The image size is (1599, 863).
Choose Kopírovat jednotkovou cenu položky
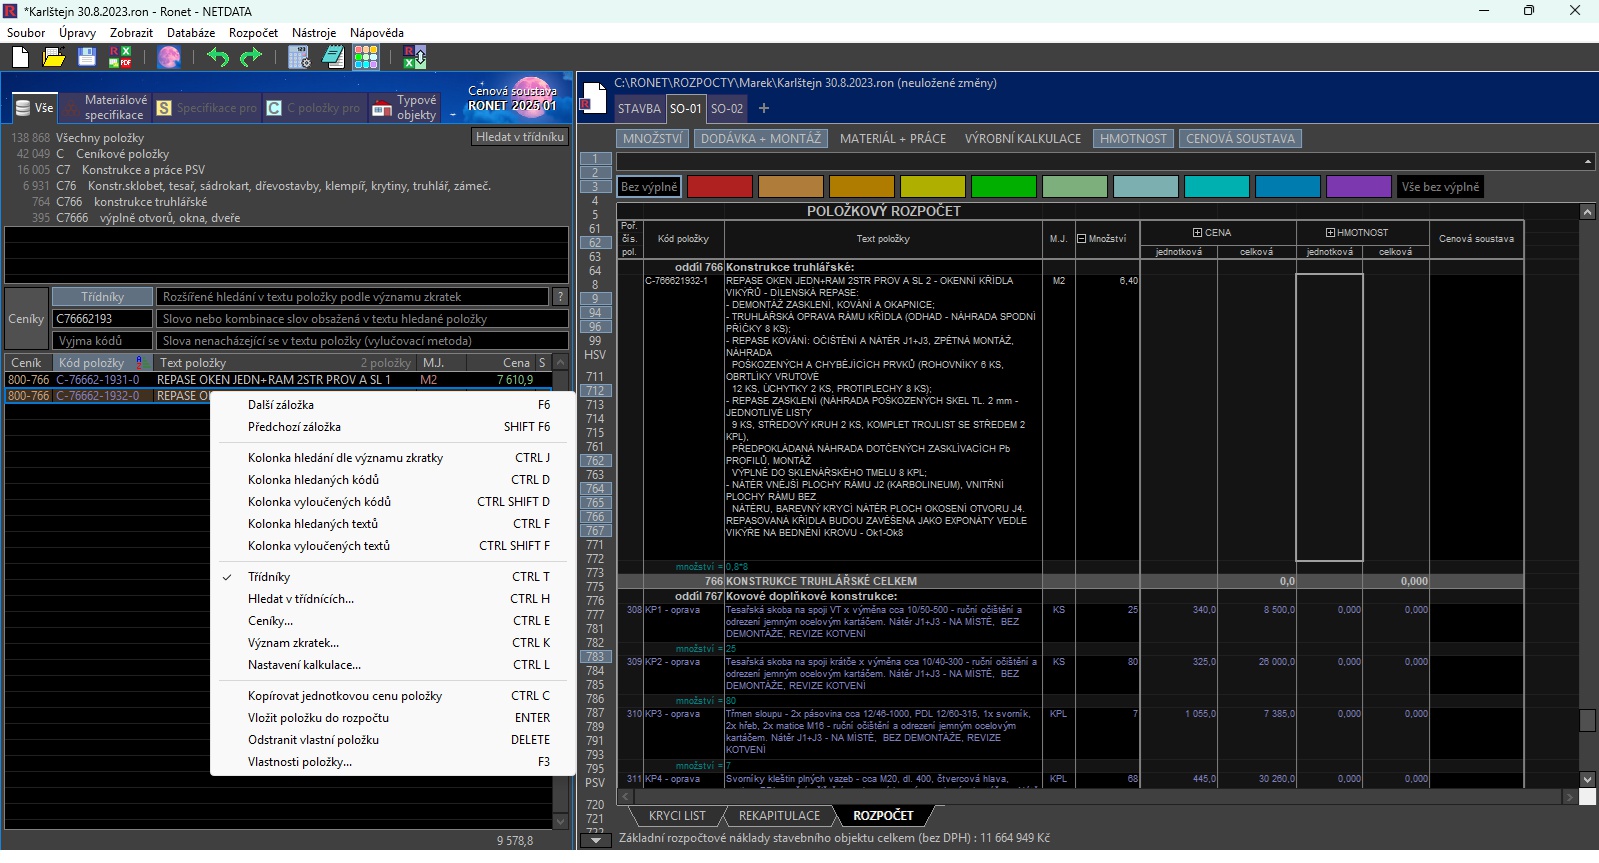coord(394,696)
